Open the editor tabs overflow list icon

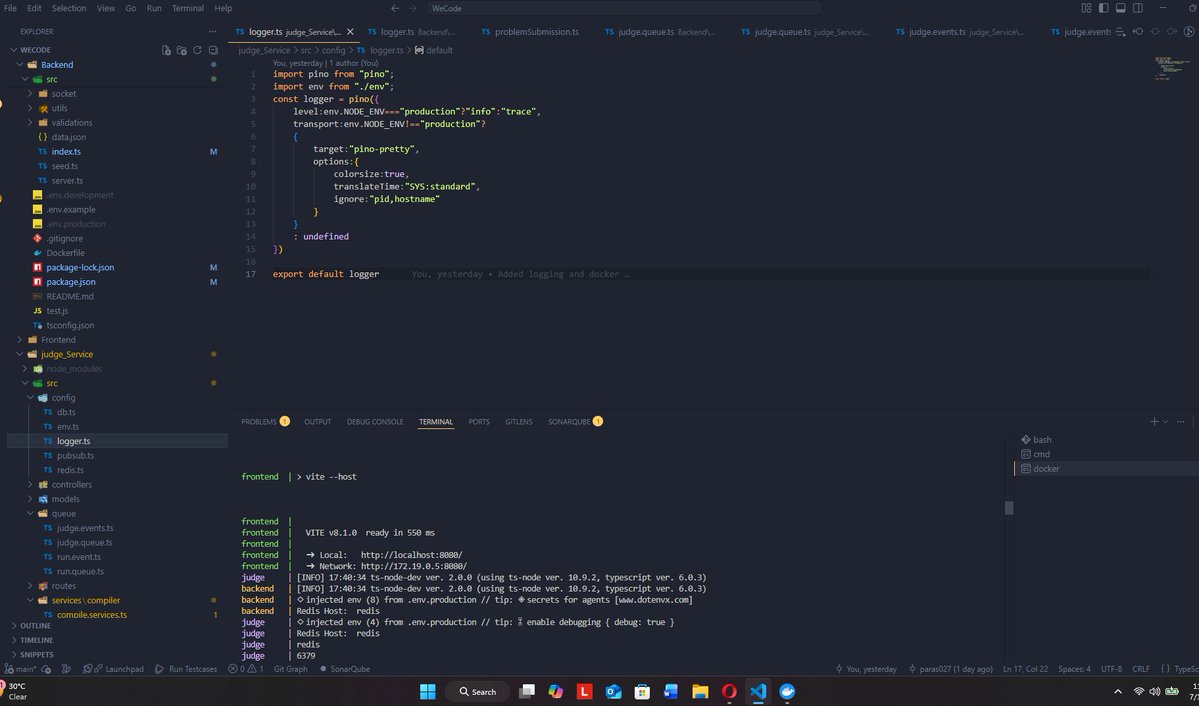tap(1121, 32)
